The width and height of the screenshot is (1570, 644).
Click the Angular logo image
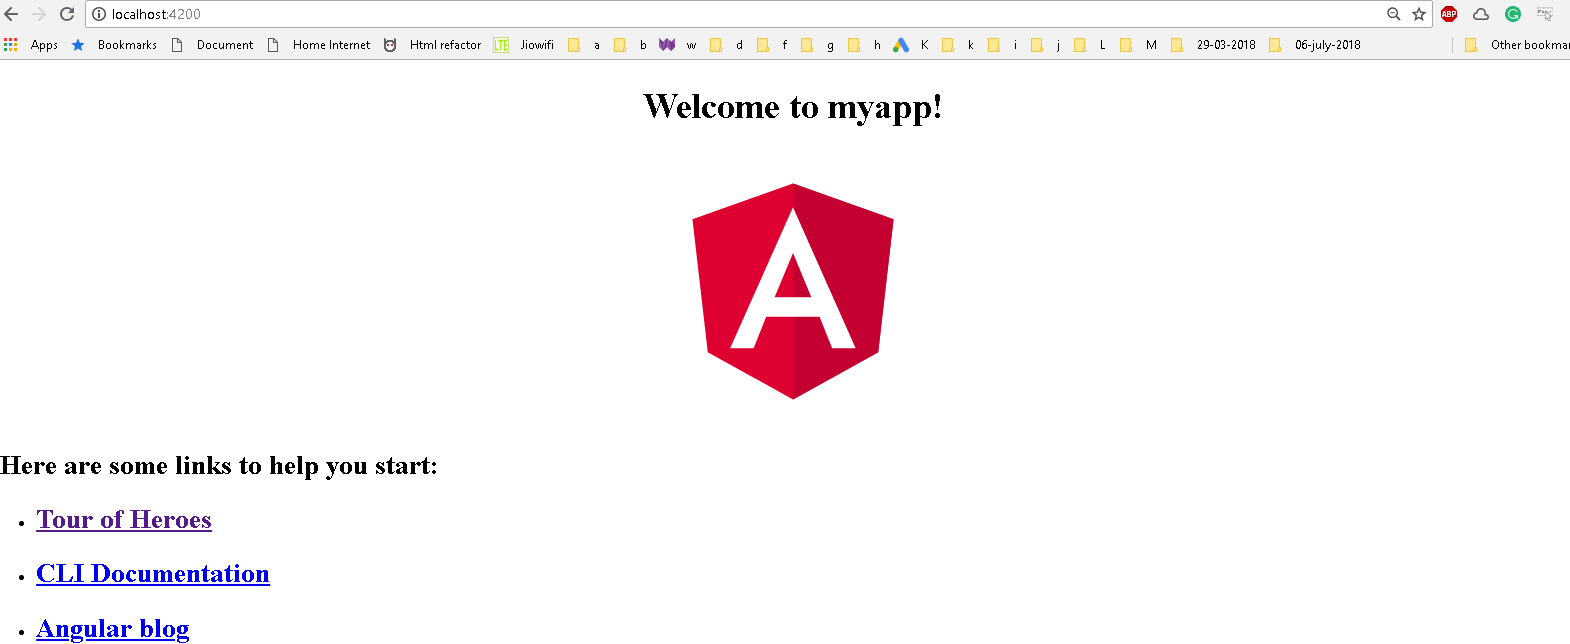793,291
